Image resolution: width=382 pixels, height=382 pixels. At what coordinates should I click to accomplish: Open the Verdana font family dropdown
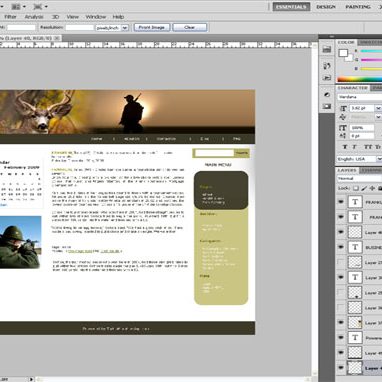click(x=360, y=97)
